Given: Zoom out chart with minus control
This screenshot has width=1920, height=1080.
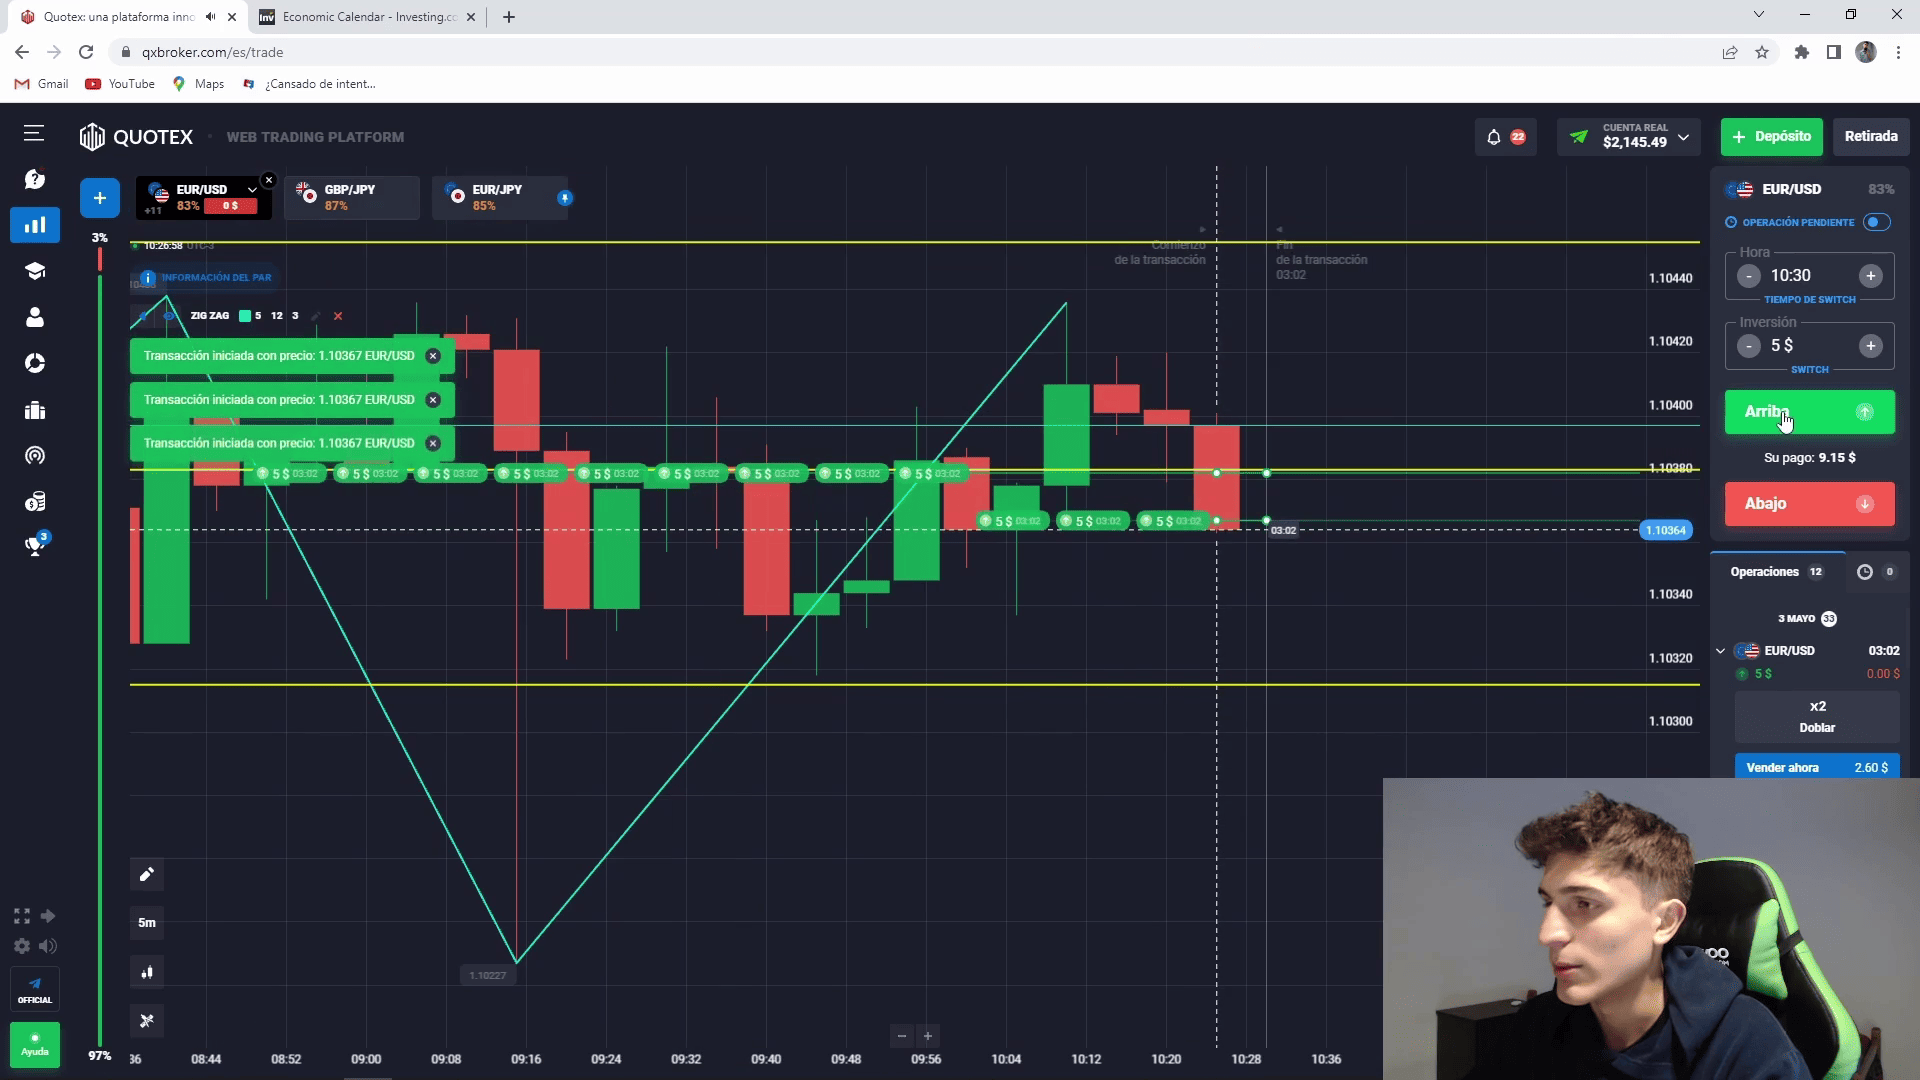Looking at the screenshot, I should point(901,1036).
